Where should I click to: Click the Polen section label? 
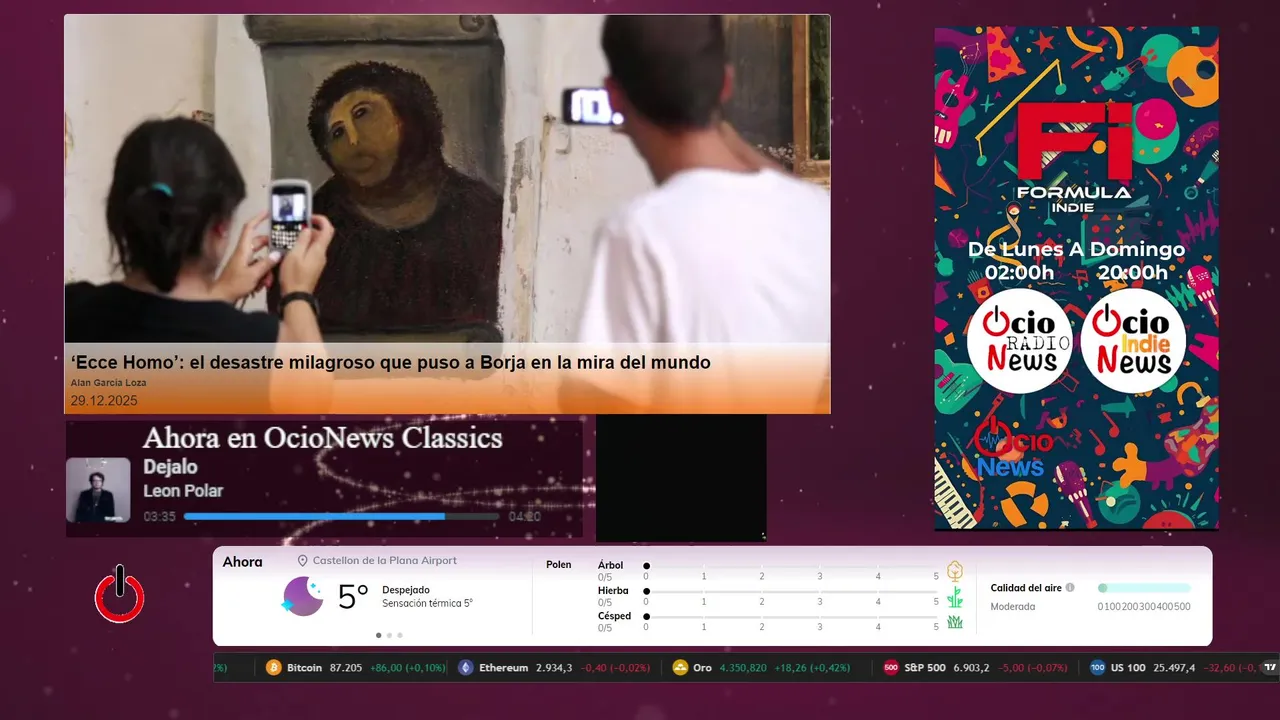point(559,565)
